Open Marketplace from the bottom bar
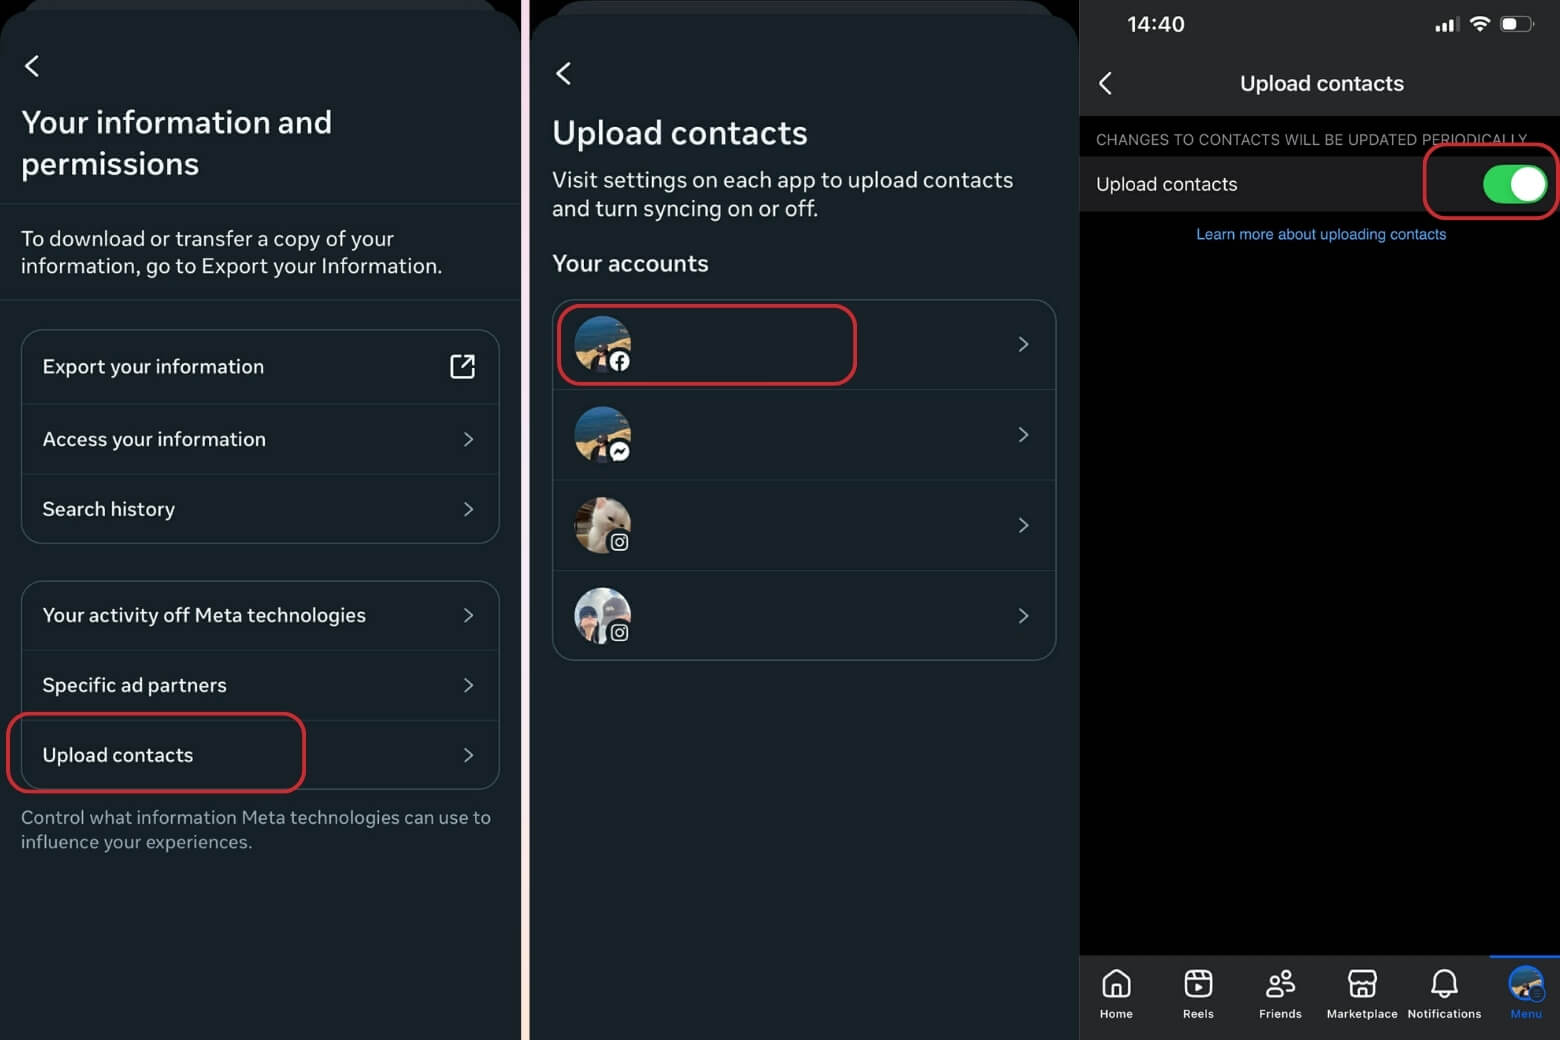The height and width of the screenshot is (1040, 1560). pos(1362,993)
